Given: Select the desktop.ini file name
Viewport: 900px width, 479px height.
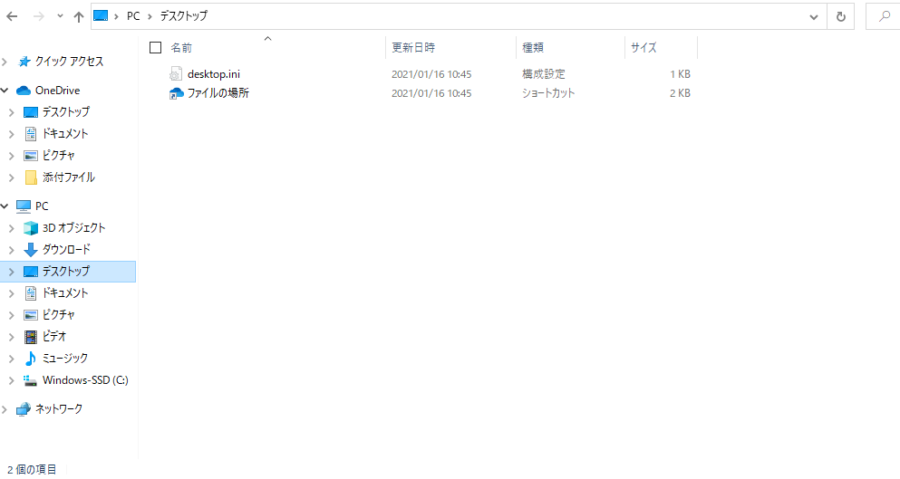Looking at the screenshot, I should click(214, 74).
